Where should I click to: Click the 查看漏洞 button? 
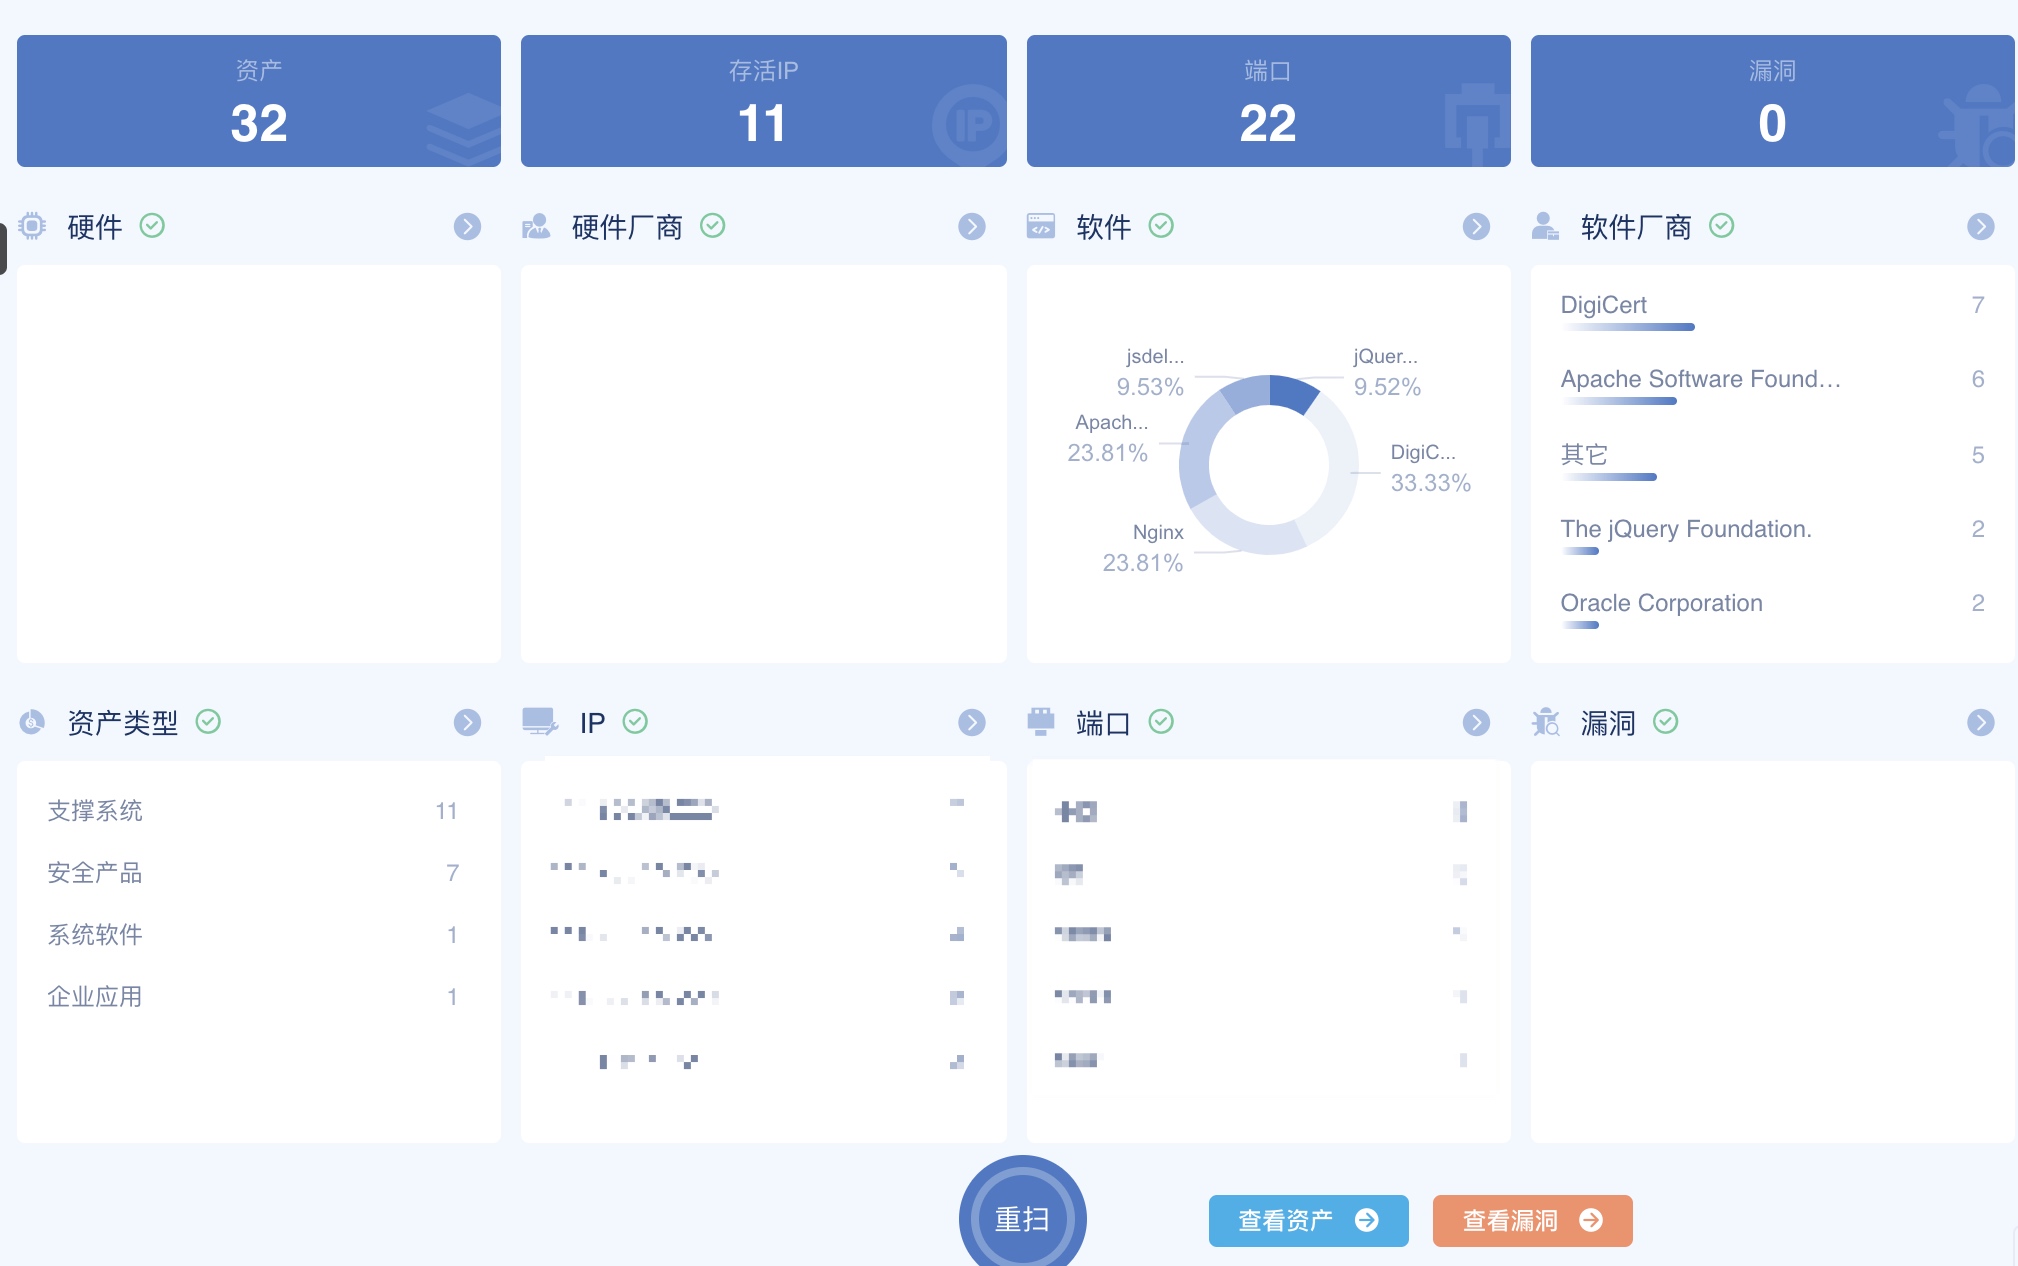tap(1532, 1220)
